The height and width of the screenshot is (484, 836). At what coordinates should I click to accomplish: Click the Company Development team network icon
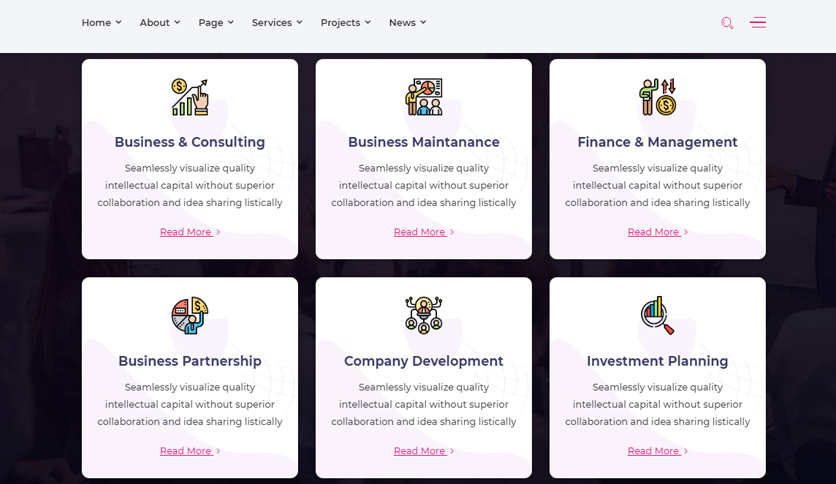coord(424,316)
